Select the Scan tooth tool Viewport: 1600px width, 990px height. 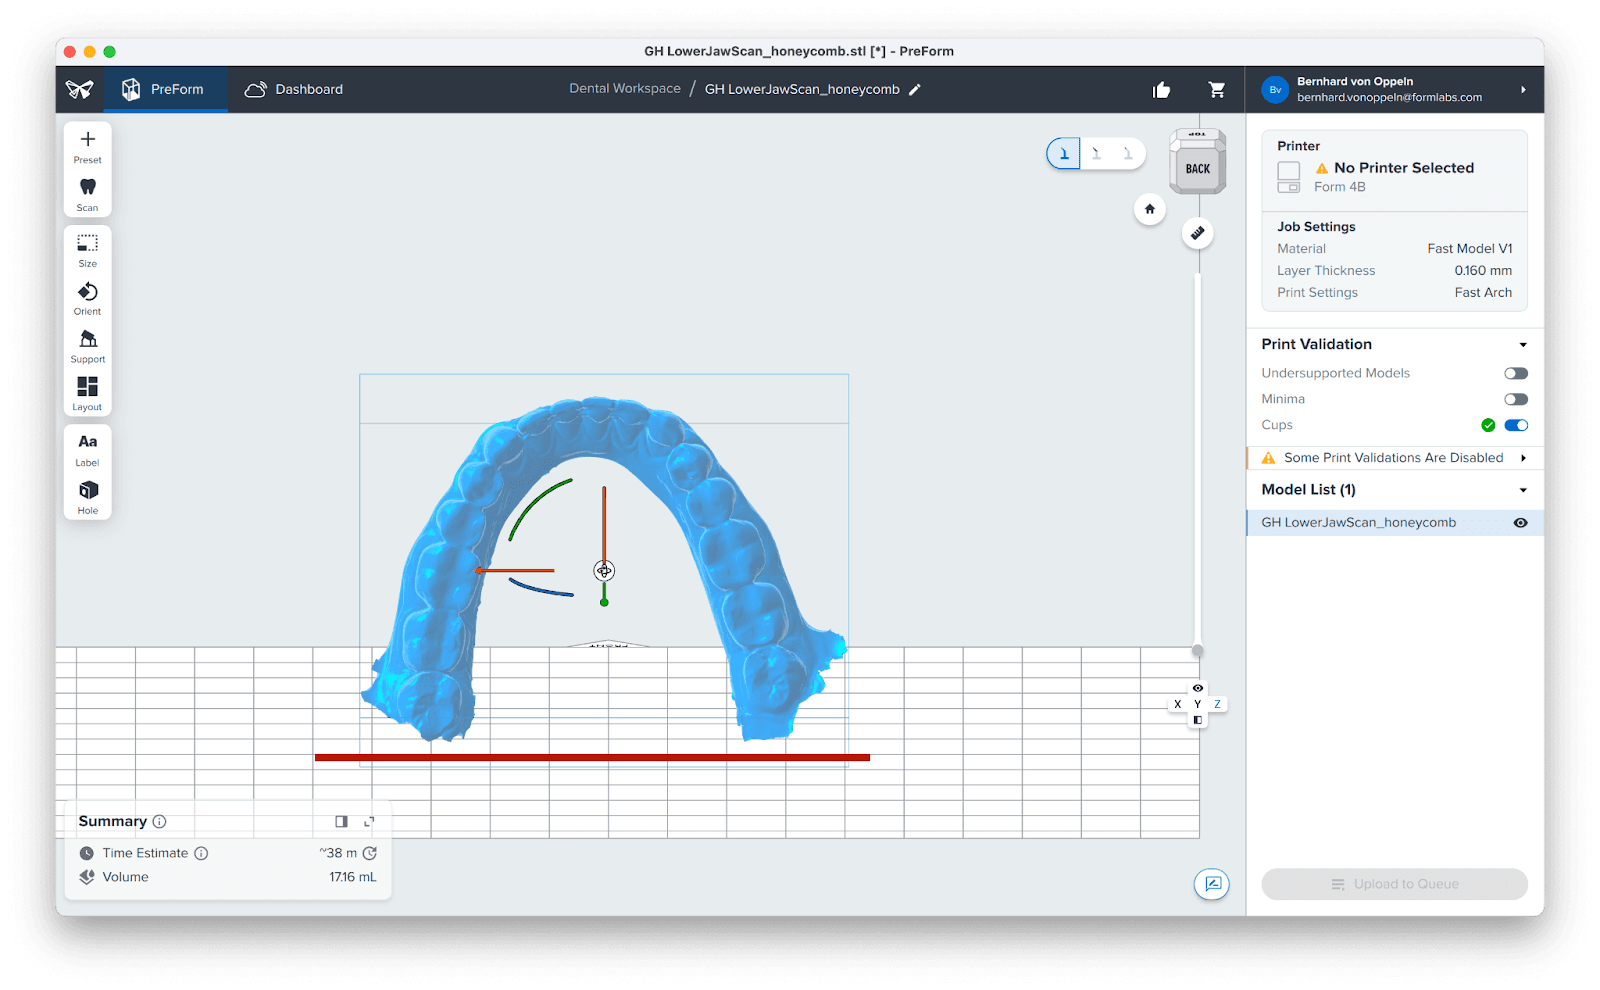click(x=88, y=193)
